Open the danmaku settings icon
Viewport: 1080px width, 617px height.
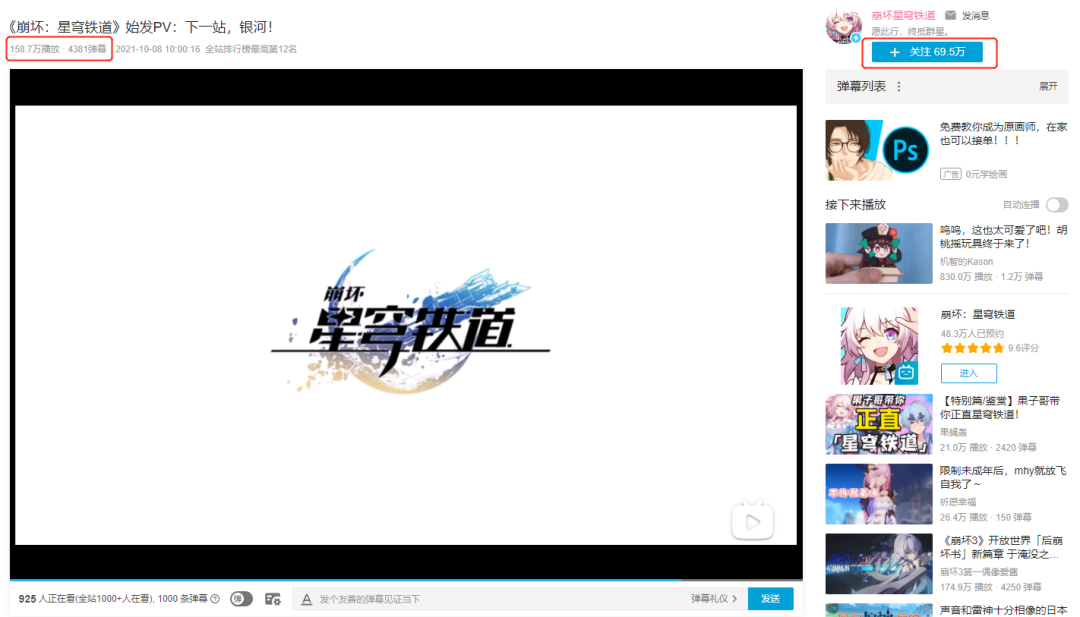point(273,599)
